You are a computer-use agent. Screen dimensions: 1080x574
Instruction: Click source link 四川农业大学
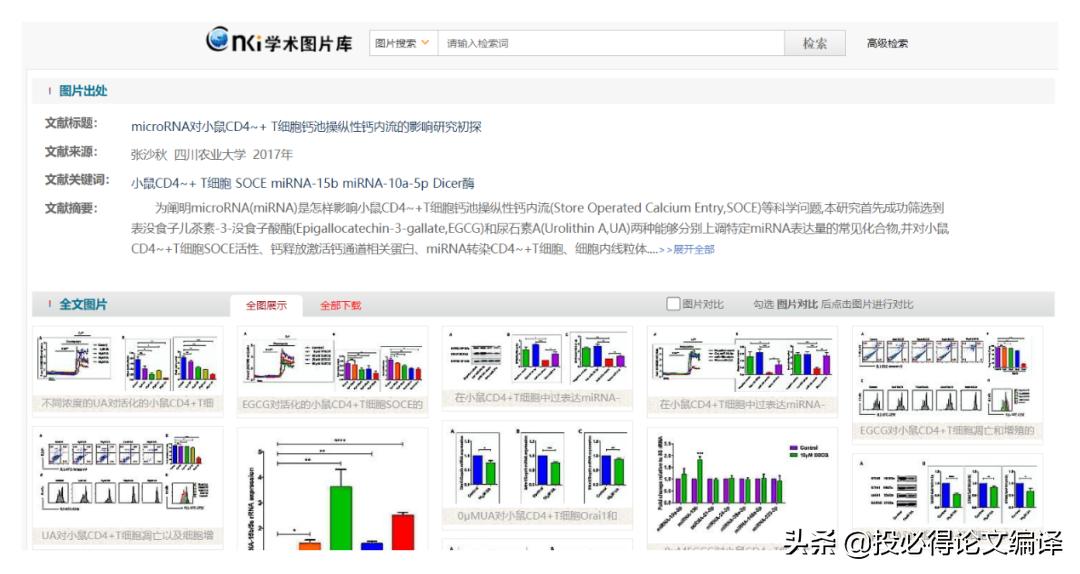209,154
